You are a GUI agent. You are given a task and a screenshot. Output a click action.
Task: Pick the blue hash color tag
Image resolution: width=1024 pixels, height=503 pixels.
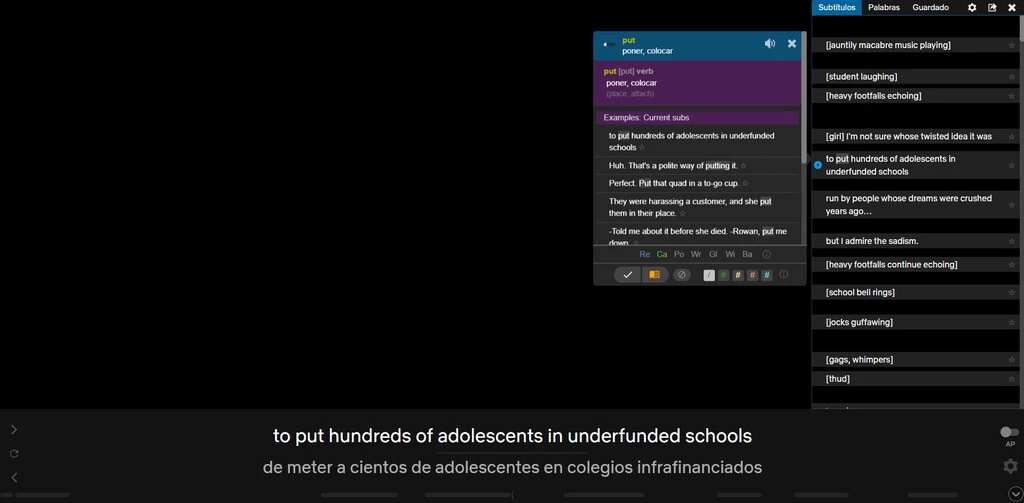[767, 275]
